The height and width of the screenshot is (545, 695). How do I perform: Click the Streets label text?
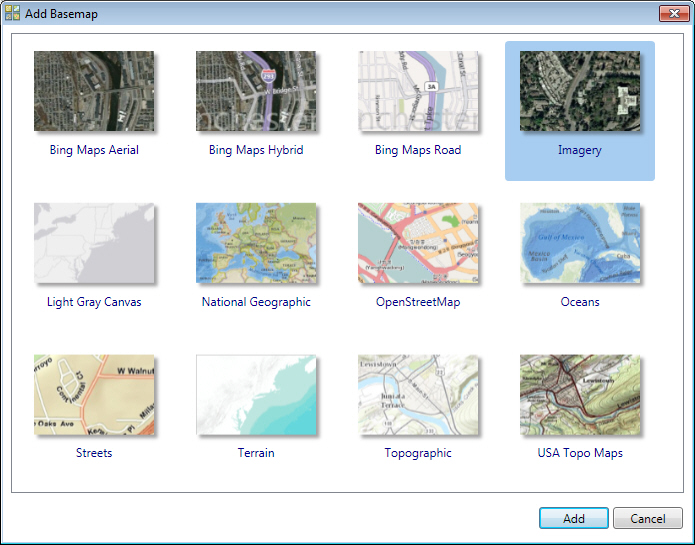(94, 453)
